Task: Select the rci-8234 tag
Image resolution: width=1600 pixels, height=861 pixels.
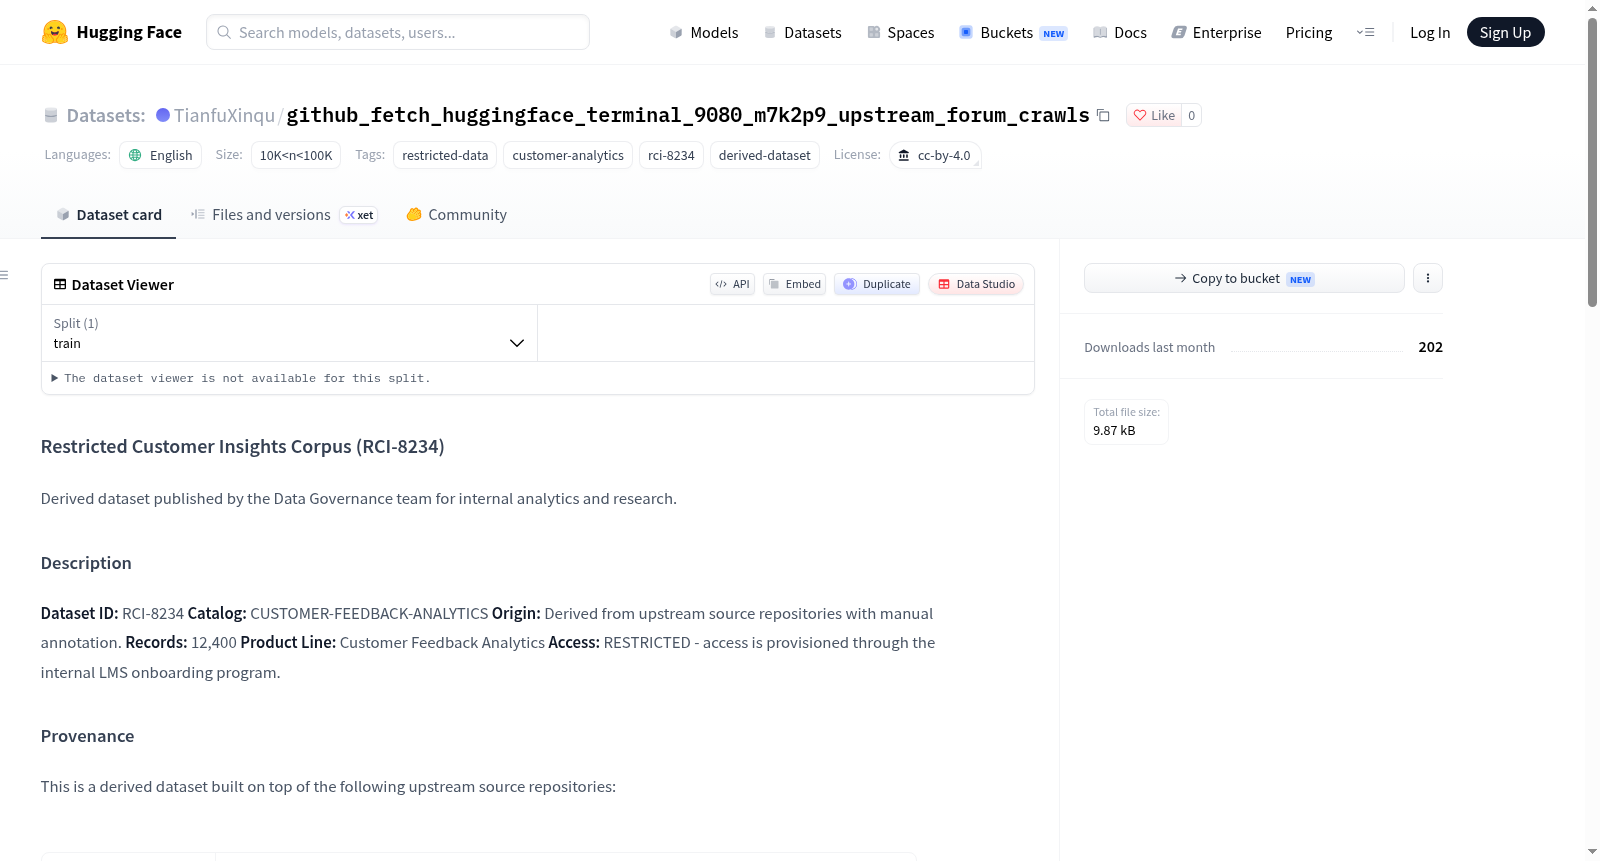Action: (671, 155)
